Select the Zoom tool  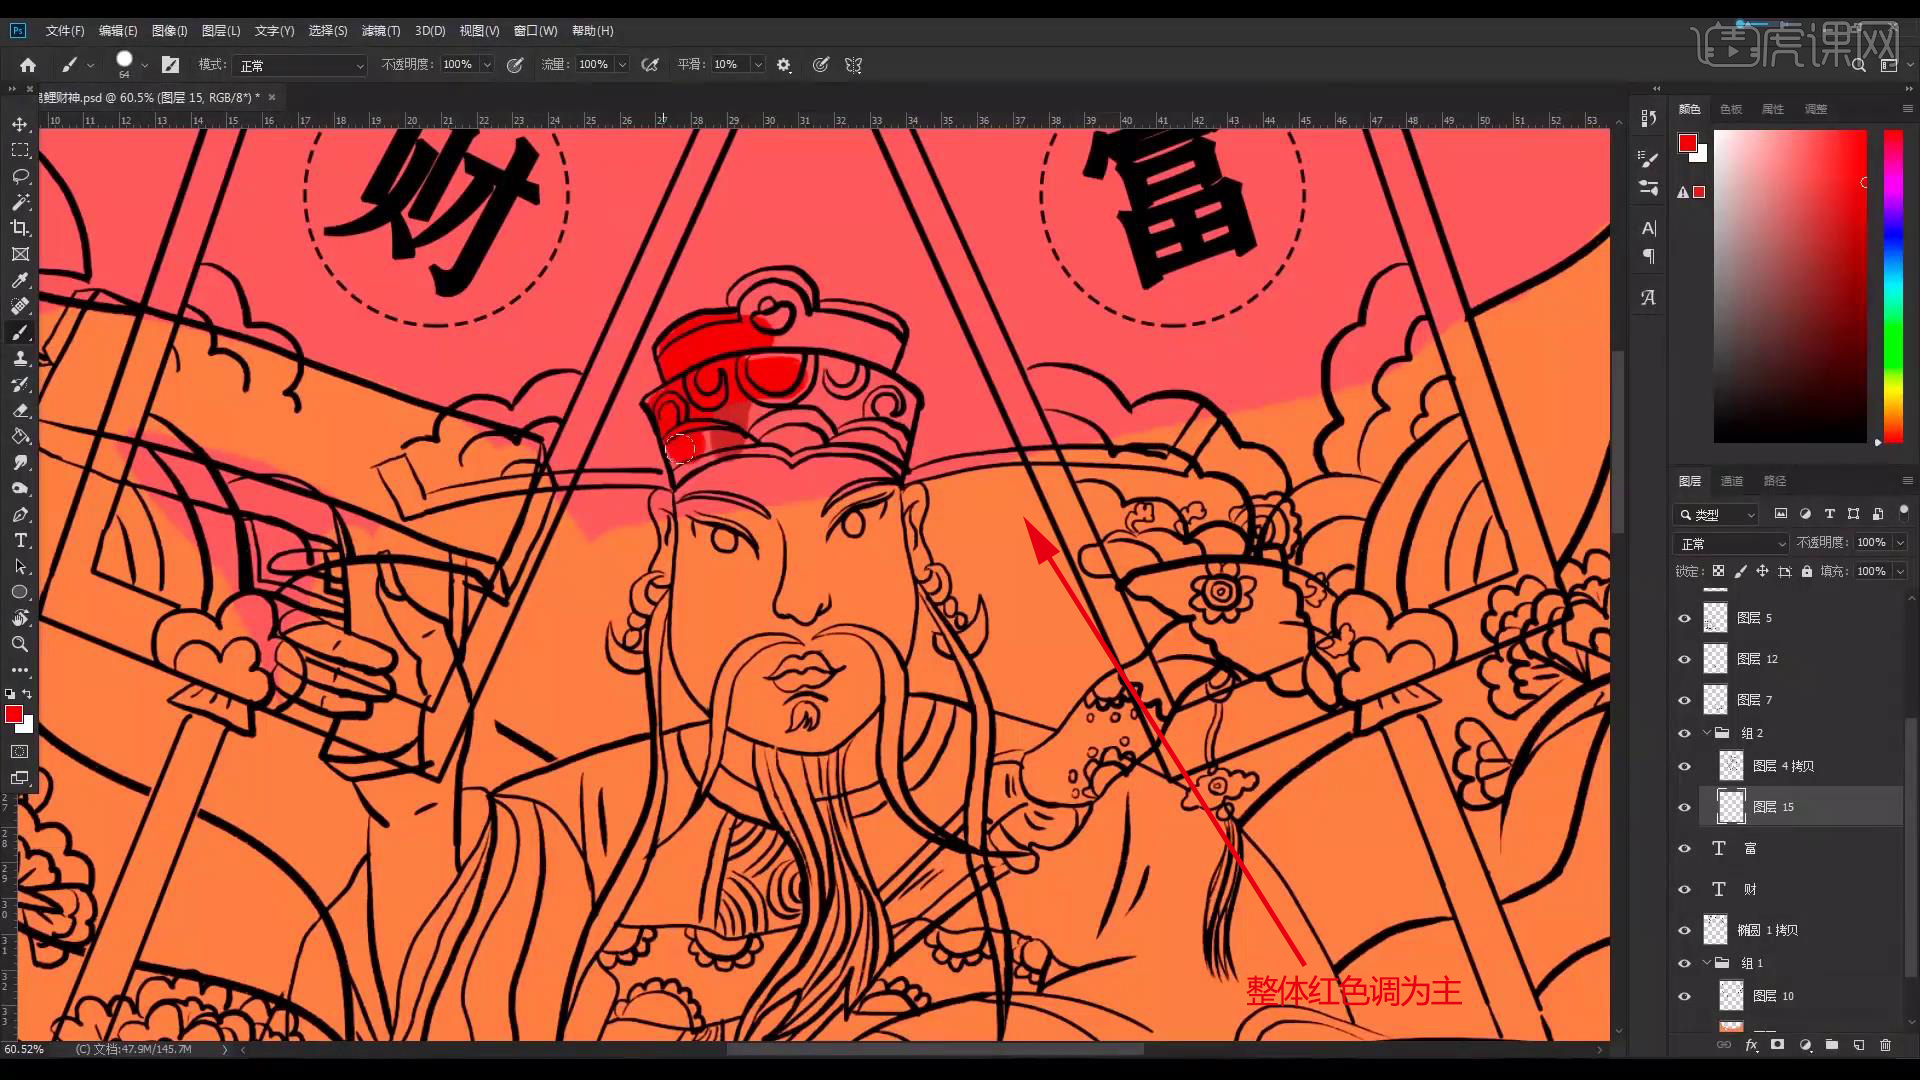click(20, 644)
